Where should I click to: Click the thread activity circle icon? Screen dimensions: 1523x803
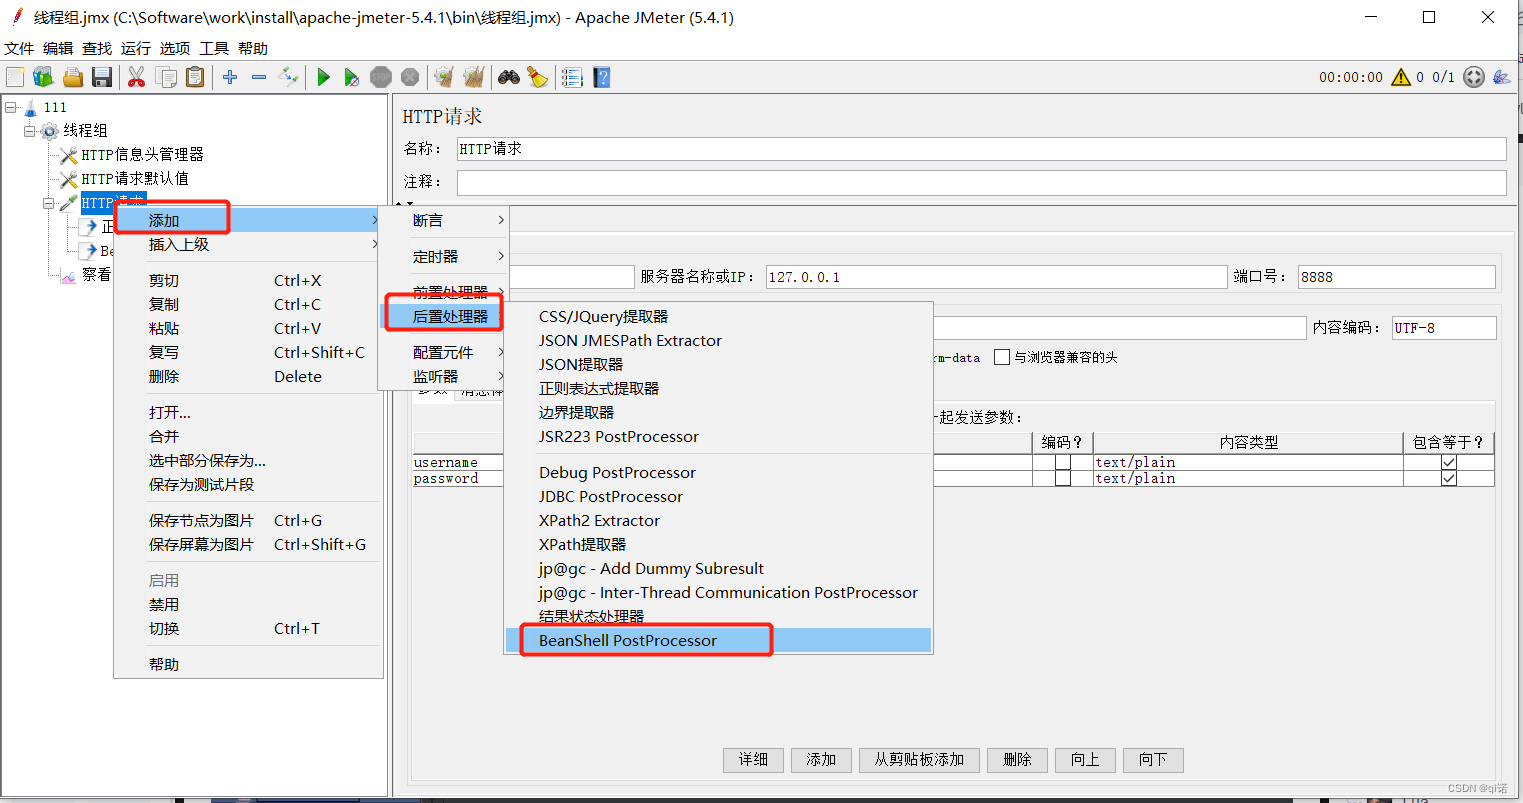(1474, 77)
